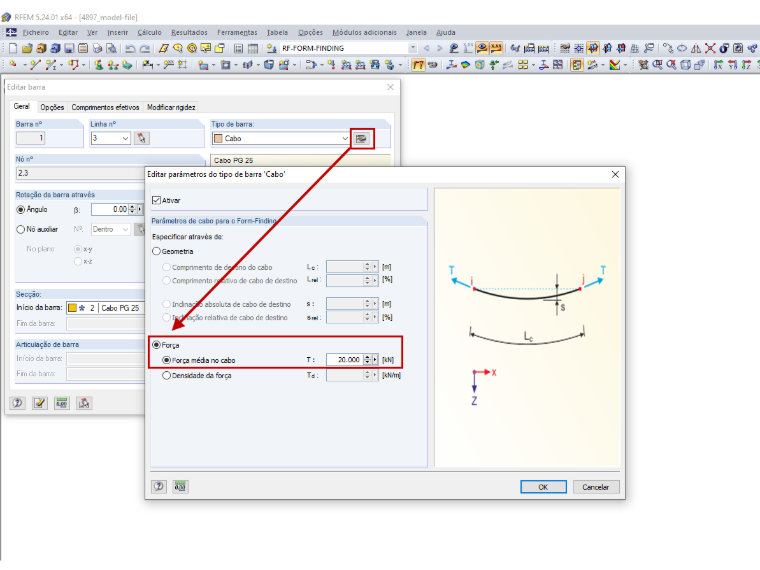Click the β angle stepper arrows
Screen dimensions: 760x570
click(x=132, y=209)
